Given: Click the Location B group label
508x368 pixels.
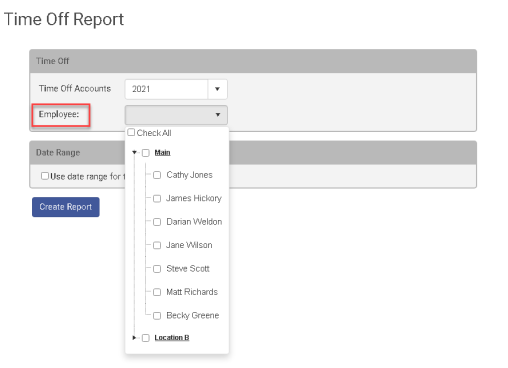Looking at the screenshot, I should pyautogui.click(x=172, y=338).
